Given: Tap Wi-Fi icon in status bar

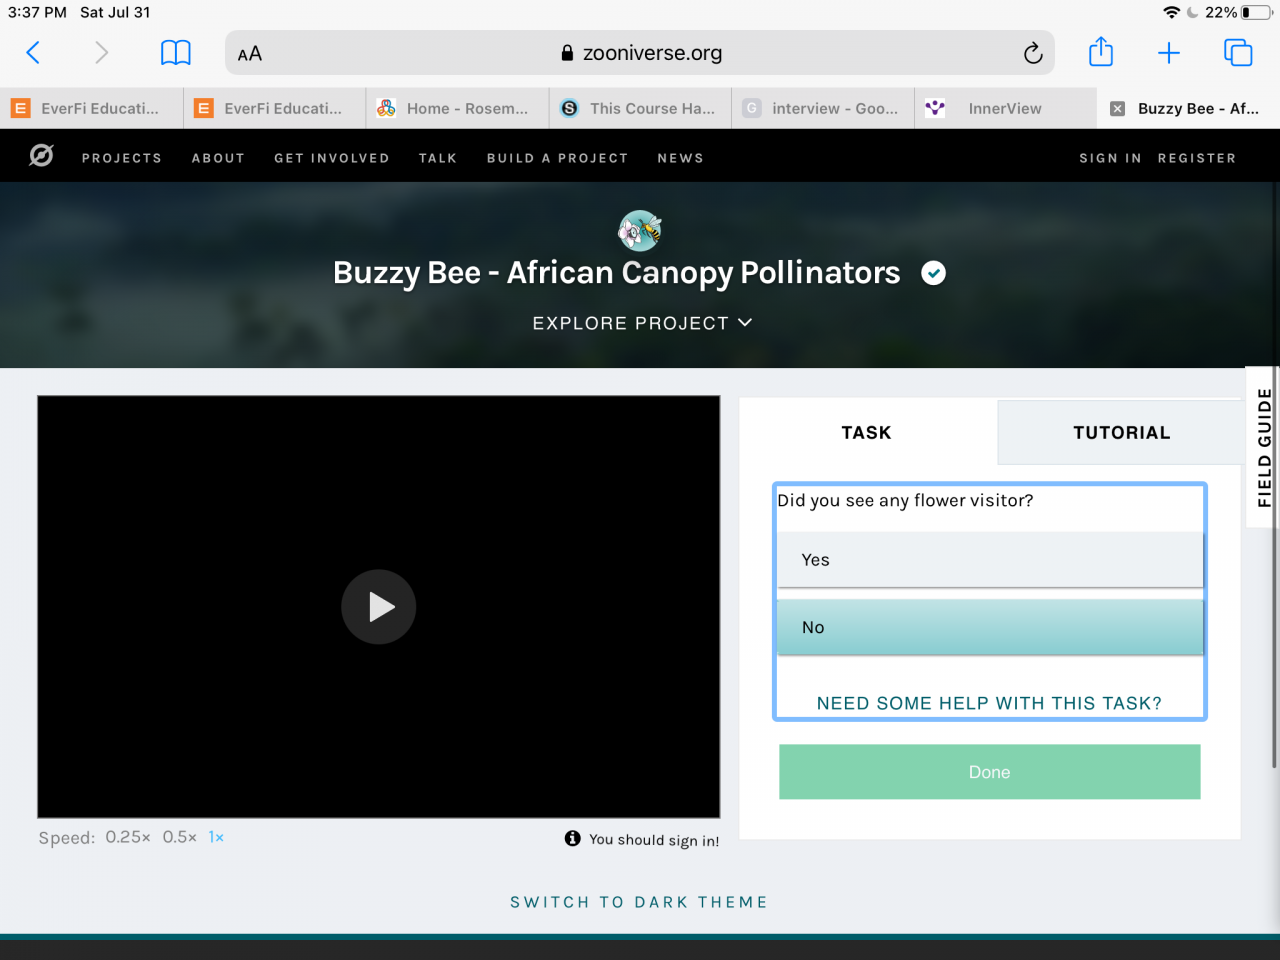Looking at the screenshot, I should (x=1172, y=12).
